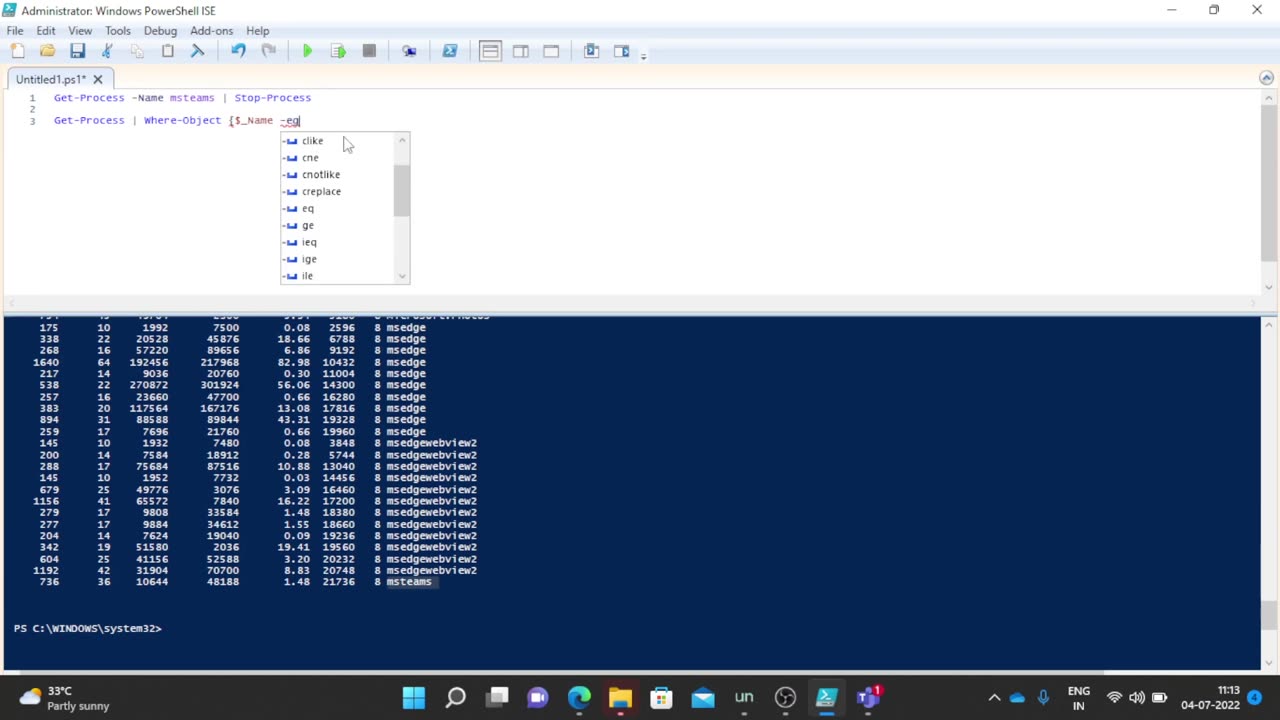Show the Command Window add-on icon
This screenshot has height=720, width=1280.
pos(591,51)
